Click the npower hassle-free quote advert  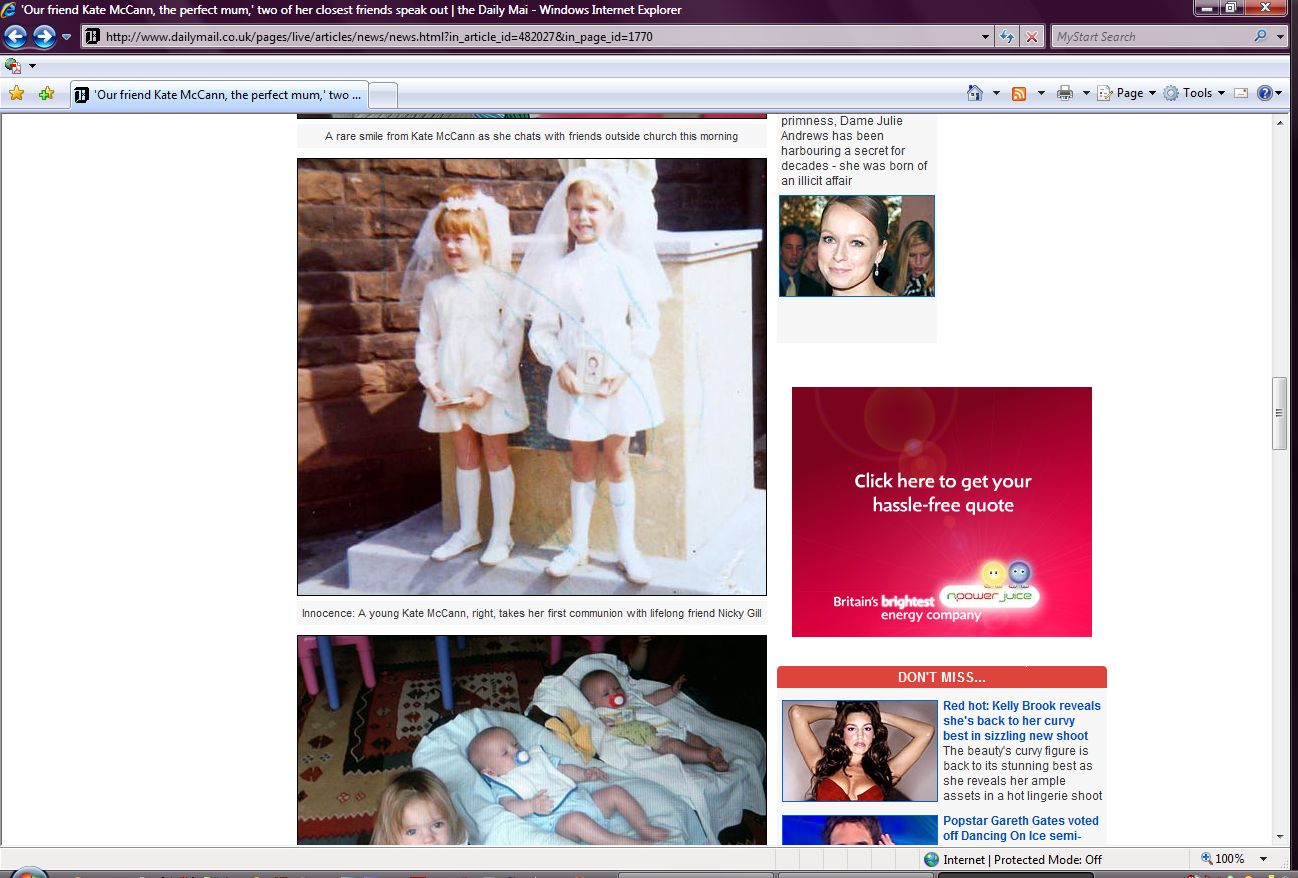click(941, 512)
